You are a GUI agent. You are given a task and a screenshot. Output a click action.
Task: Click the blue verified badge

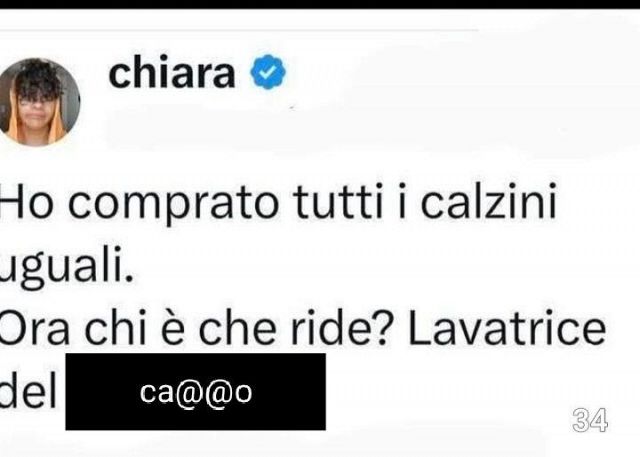coord(268,72)
